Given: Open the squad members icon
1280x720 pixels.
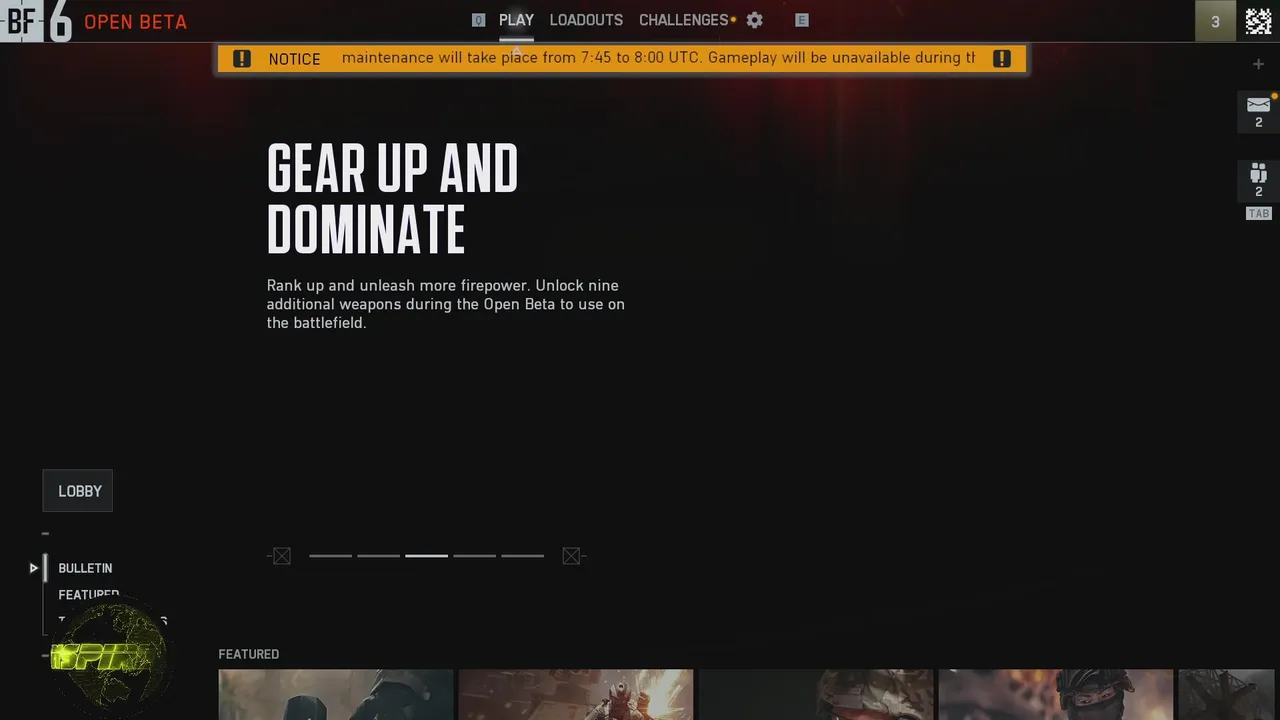Looking at the screenshot, I should [1258, 173].
